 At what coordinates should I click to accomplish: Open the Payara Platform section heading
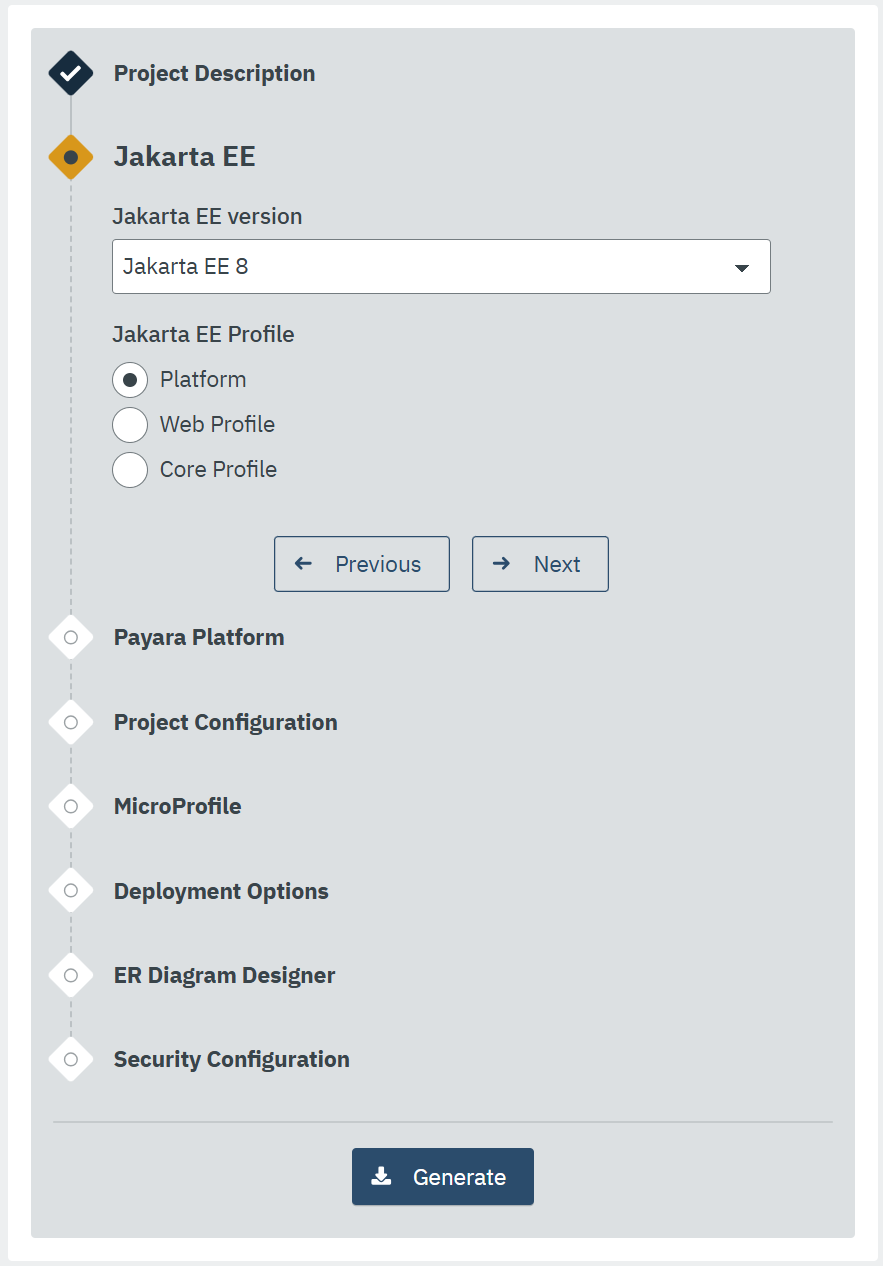click(198, 637)
